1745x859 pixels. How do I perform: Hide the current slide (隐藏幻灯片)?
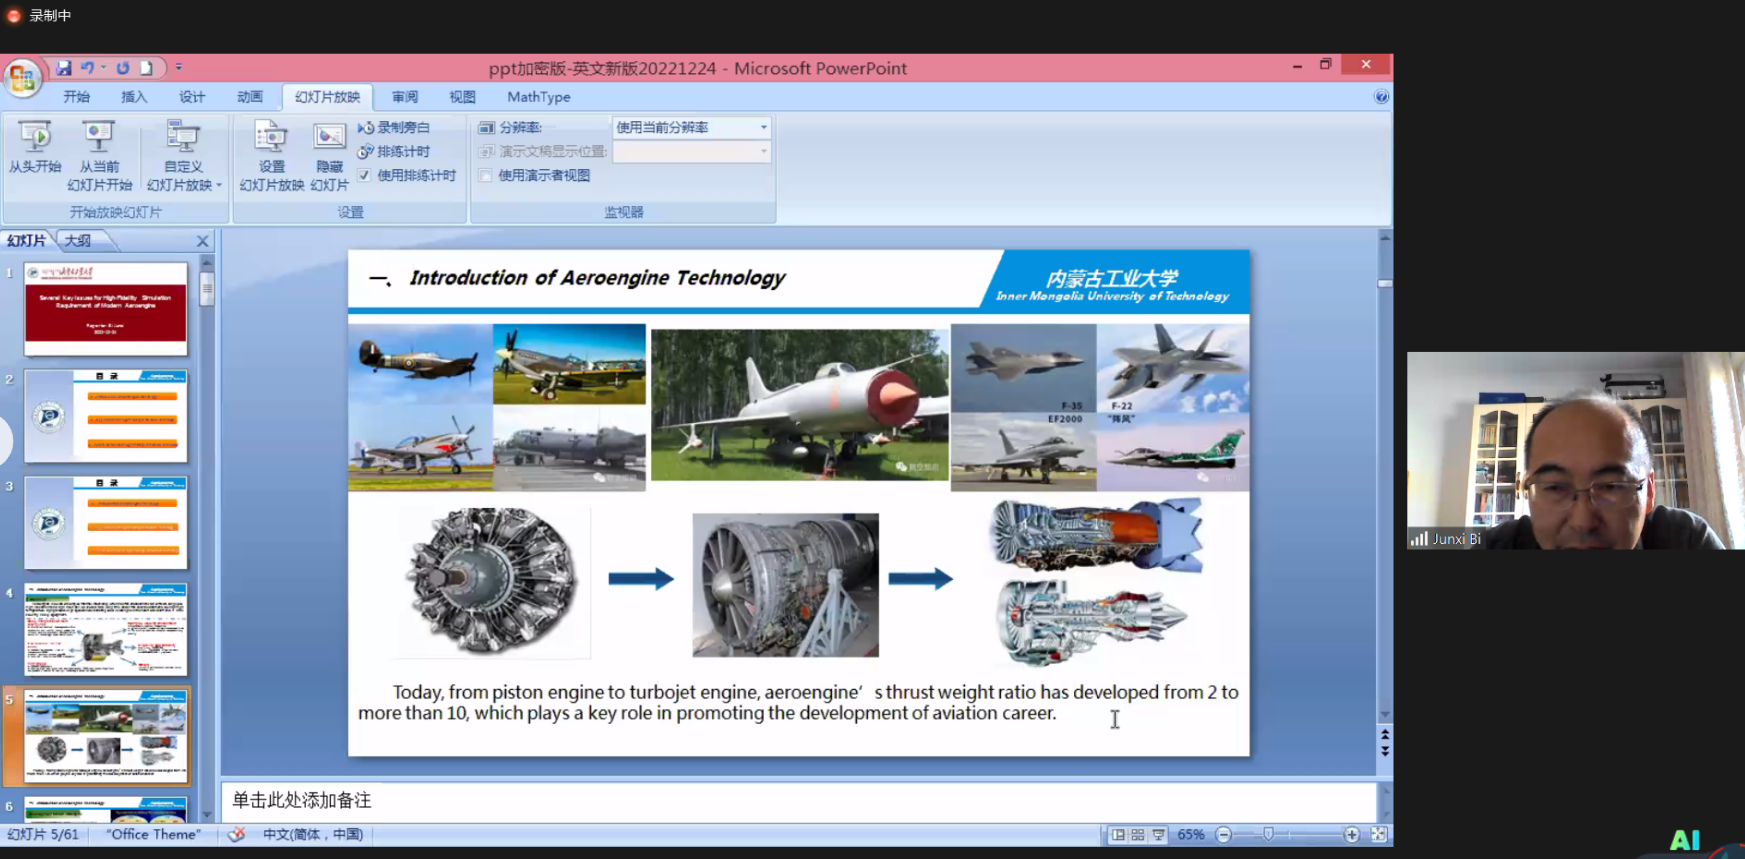[x=329, y=156]
